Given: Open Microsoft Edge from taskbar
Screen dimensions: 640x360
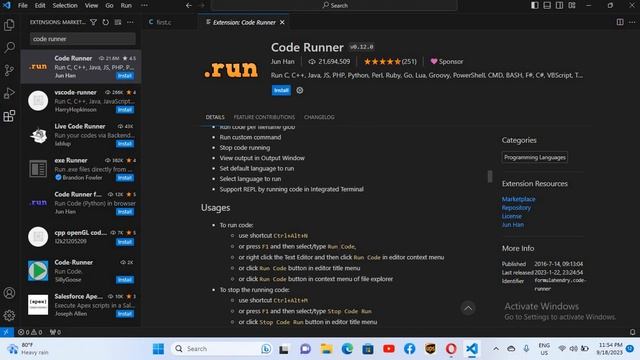Looking at the screenshot, I should [347, 349].
